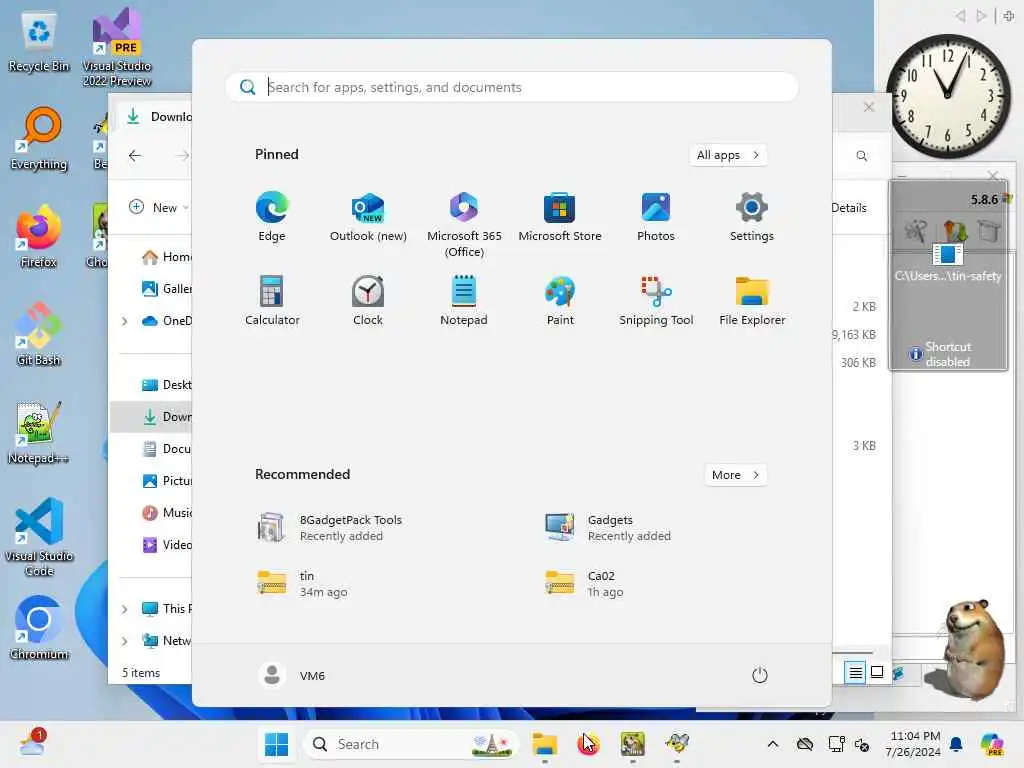Screen dimensions: 1024x768
Task: Expand OneDrive in Explorer navigation pane
Action: [x=124, y=321]
